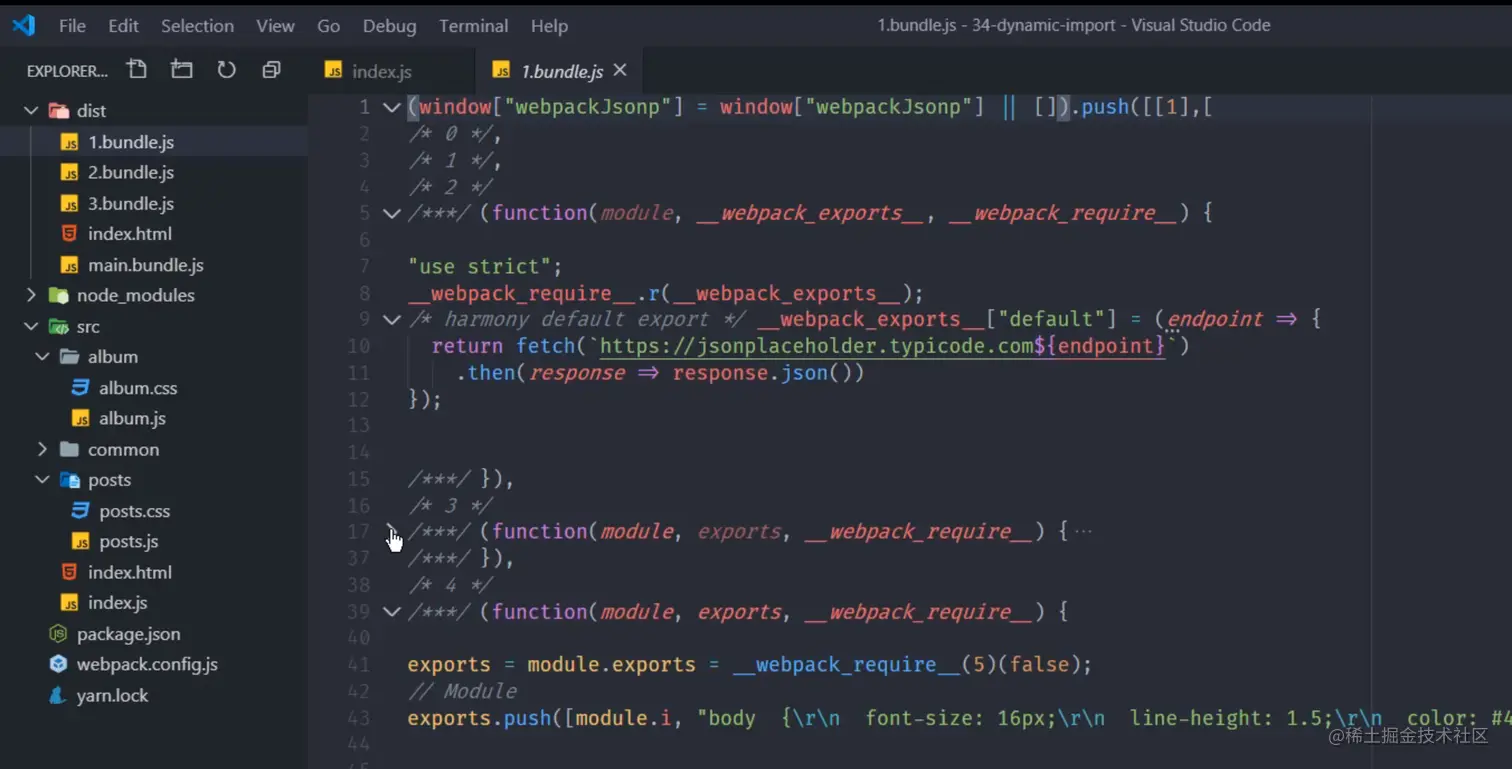Click the JS icon beside album.js

81,419
